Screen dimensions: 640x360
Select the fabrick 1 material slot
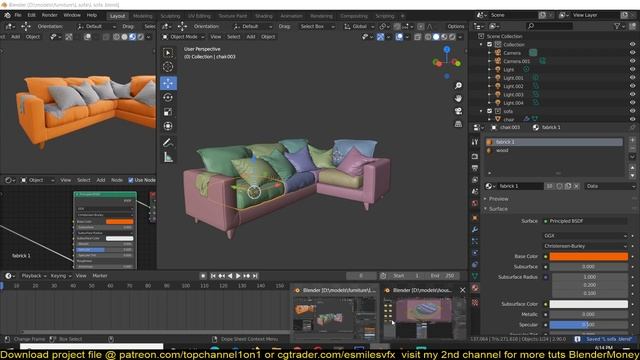[x=554, y=142]
